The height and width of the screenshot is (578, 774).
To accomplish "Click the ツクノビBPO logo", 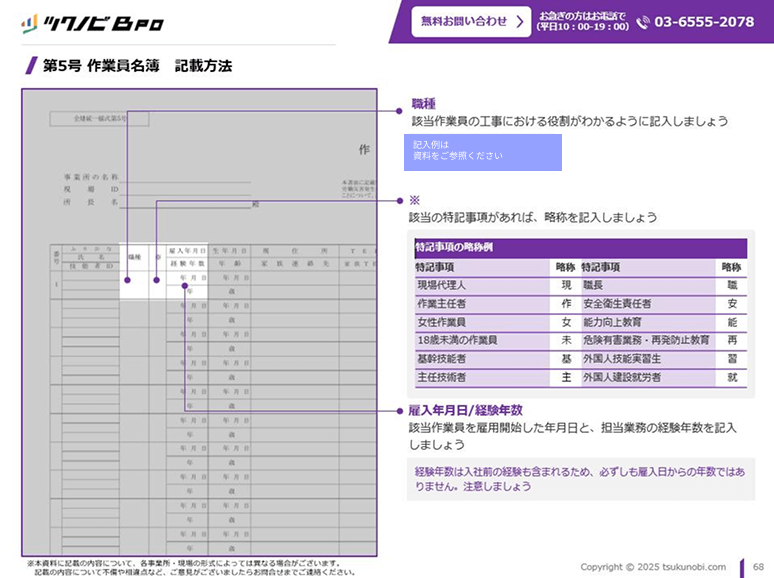I will point(92,24).
